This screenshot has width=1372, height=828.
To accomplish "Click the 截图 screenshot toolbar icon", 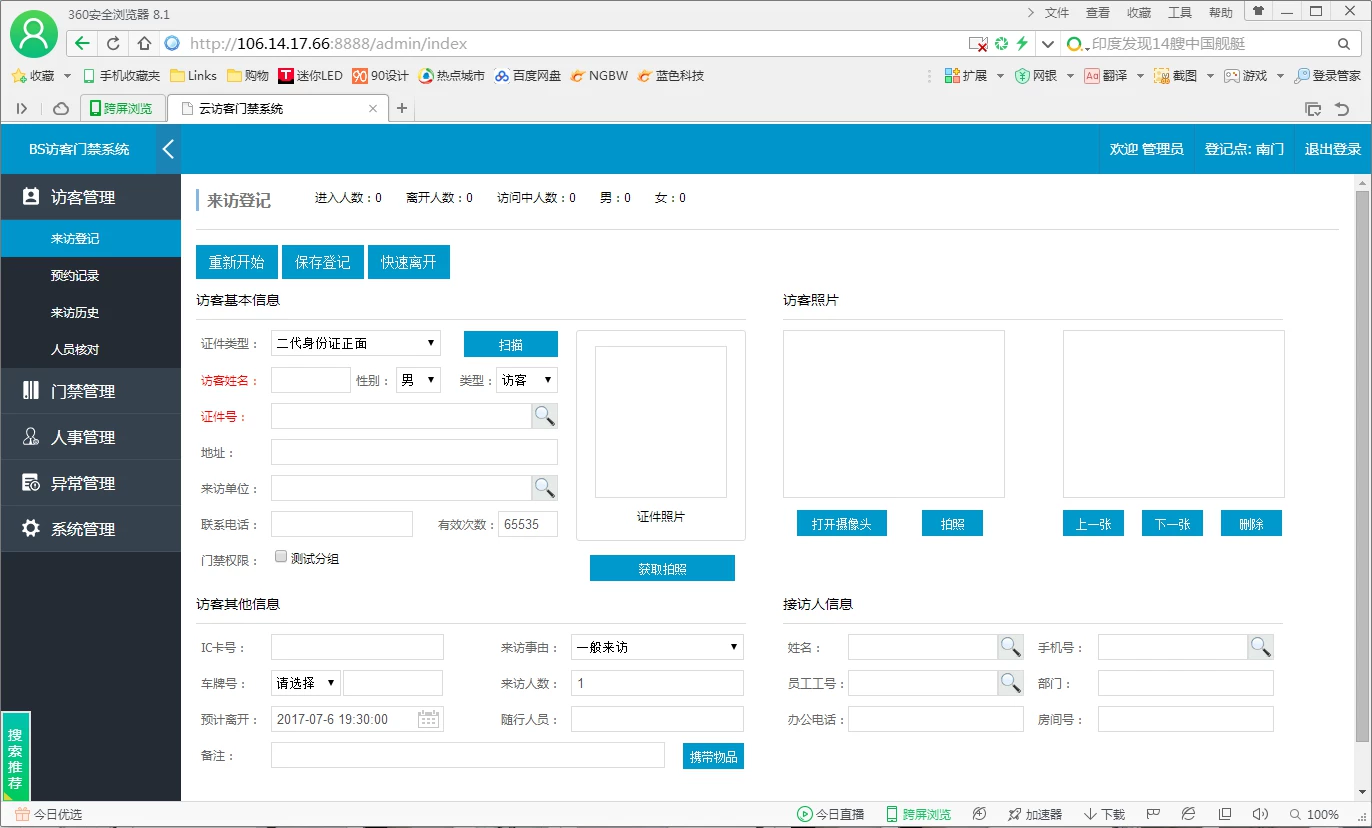I will [x=1161, y=76].
